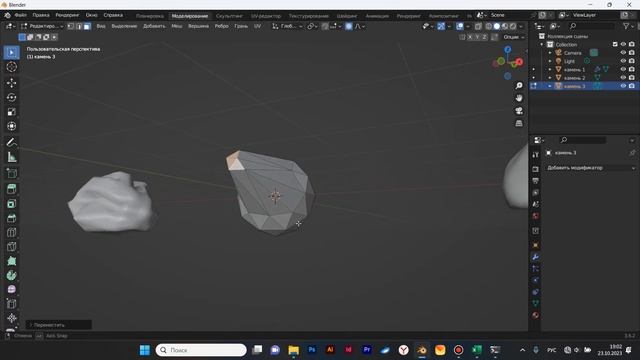Hide Camera object with its eye icon
Image resolution: width=640 pixels, height=360 pixels.
623,53
